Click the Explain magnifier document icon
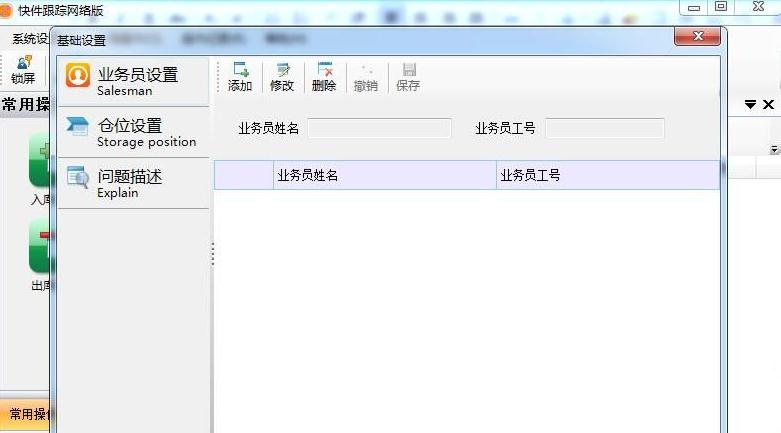Screen dimensions: 781x433 coord(78,177)
